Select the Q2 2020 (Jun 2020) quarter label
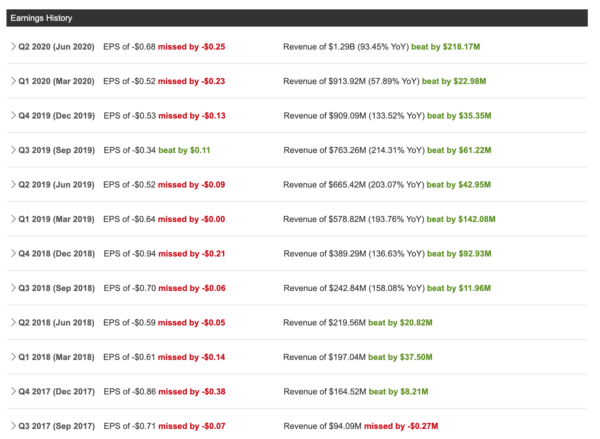This screenshot has width=600, height=439. [56, 47]
